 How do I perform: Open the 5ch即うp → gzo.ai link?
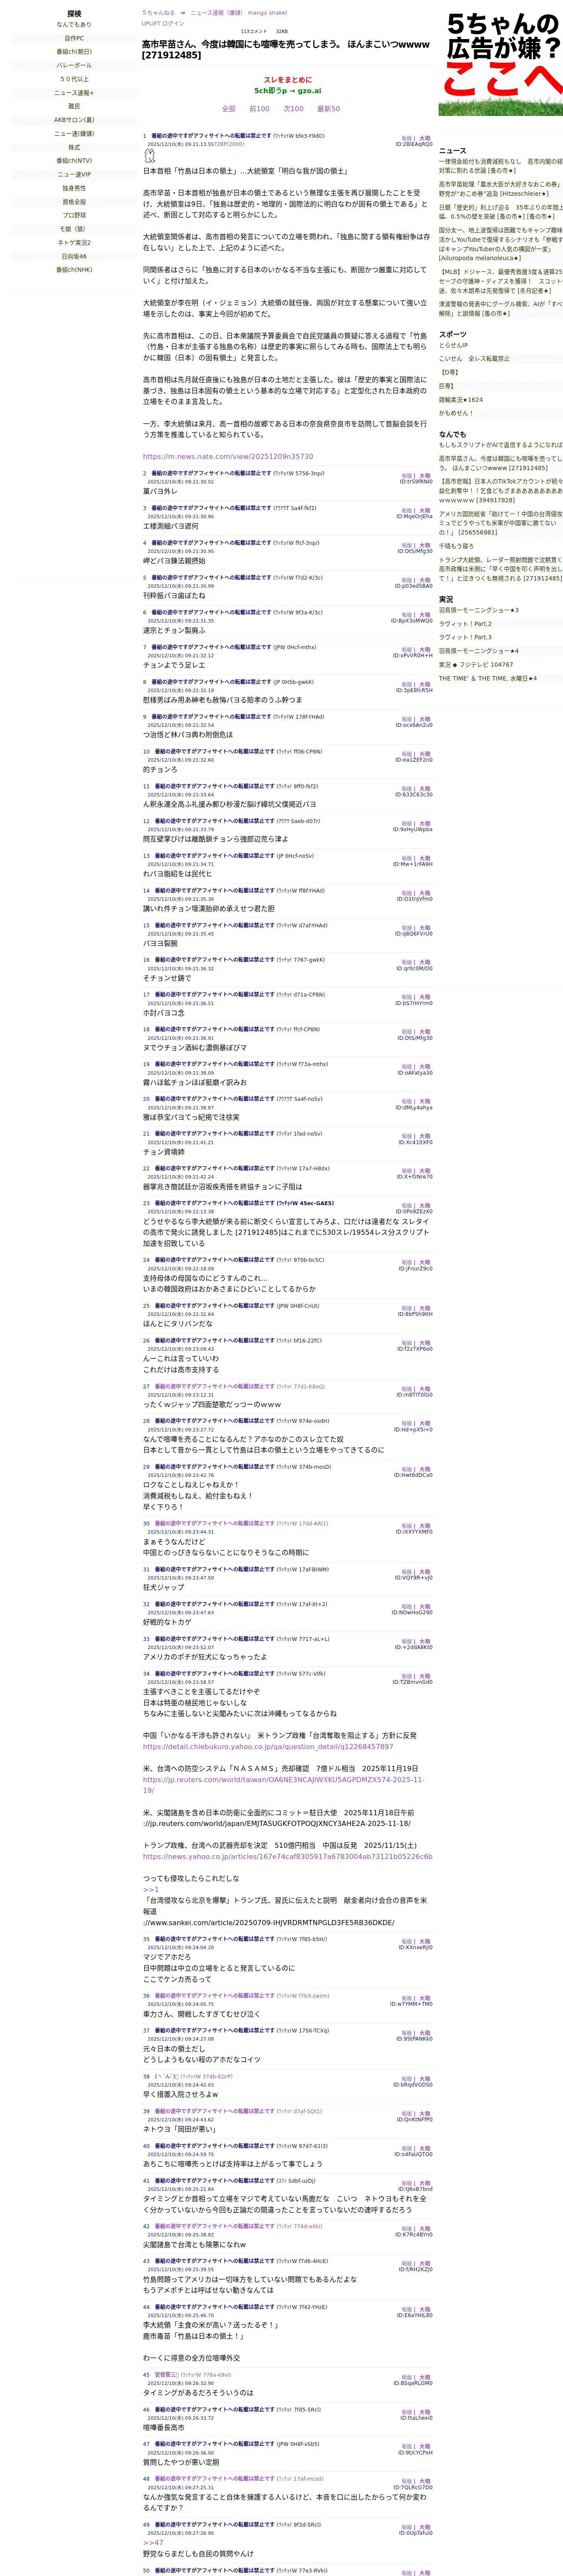point(288,90)
